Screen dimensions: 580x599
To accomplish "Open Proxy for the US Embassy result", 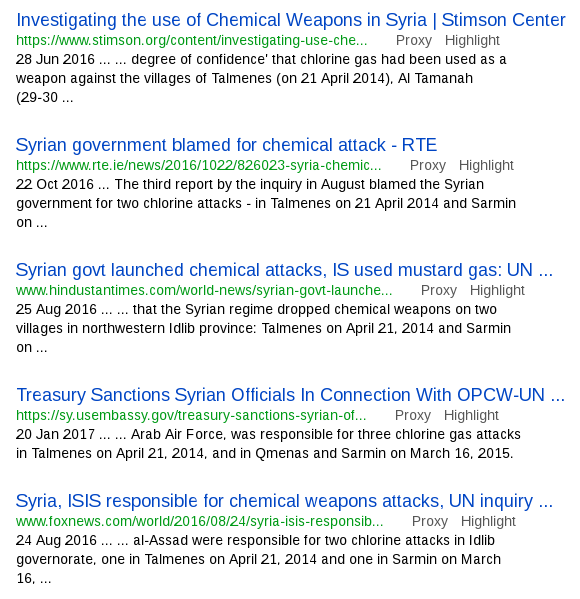I will coord(413,415).
